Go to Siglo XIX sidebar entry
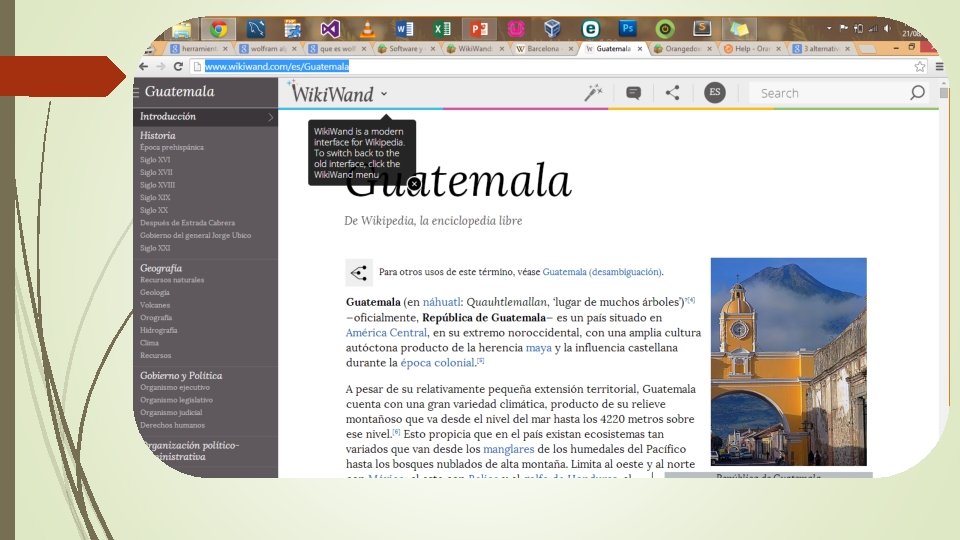960x540 pixels. 155,198
